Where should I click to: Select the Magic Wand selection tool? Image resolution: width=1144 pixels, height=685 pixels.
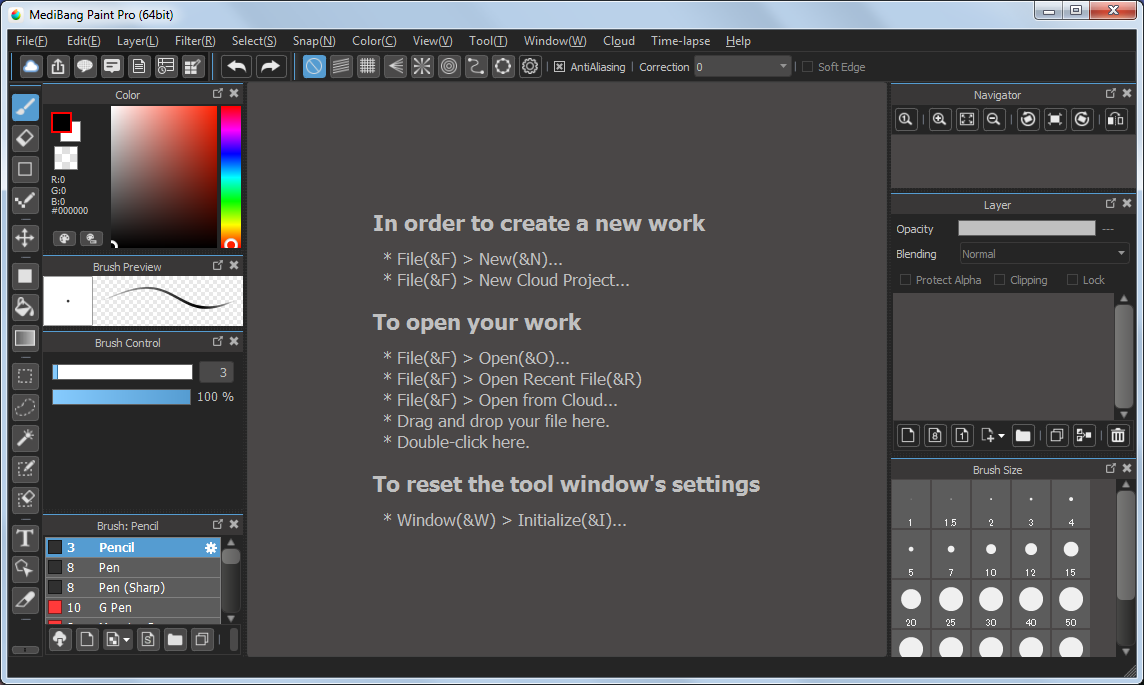pos(24,437)
